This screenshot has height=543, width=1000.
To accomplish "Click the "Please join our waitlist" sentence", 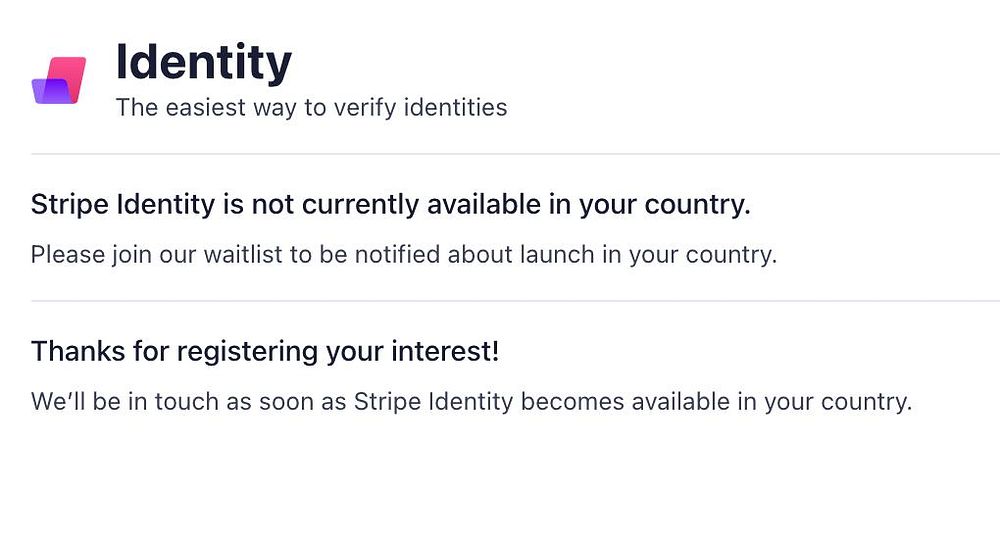I will coord(403,254).
